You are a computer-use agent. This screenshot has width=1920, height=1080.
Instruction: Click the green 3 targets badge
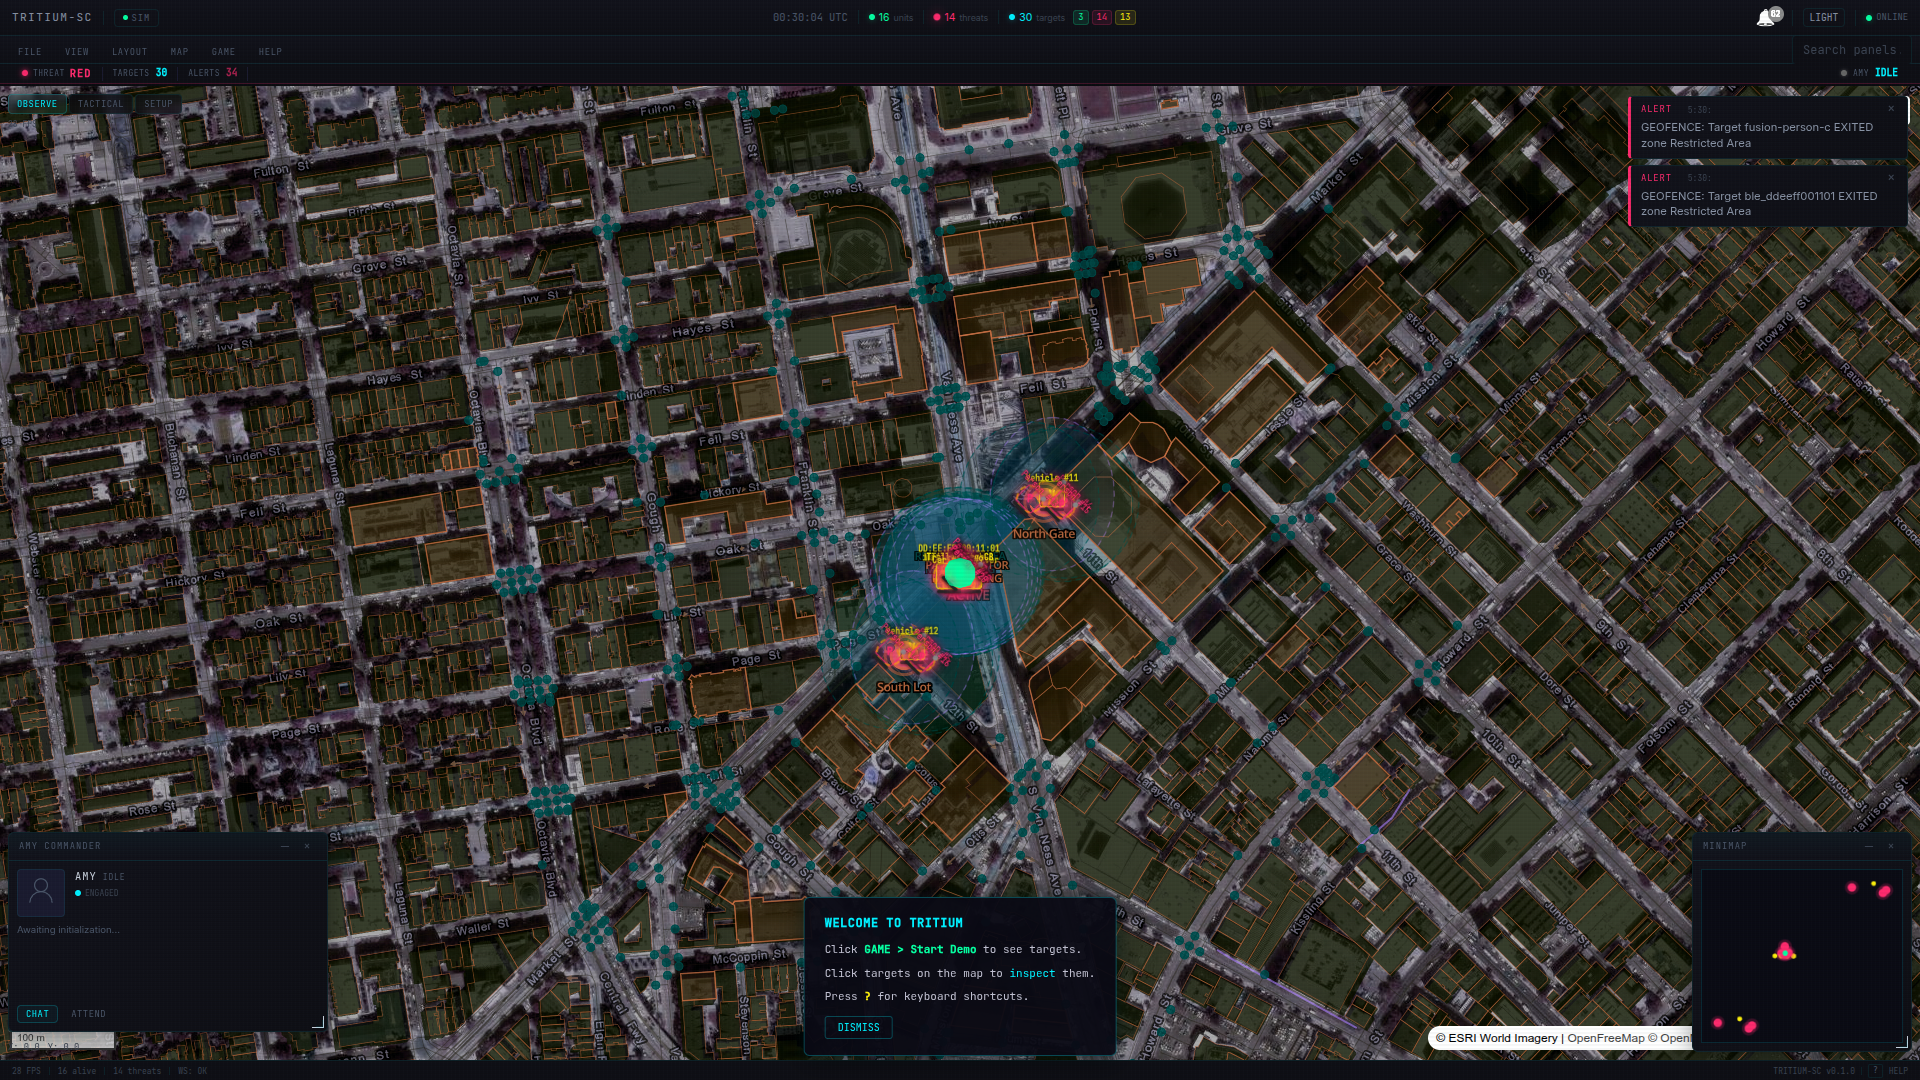[x=1081, y=18]
